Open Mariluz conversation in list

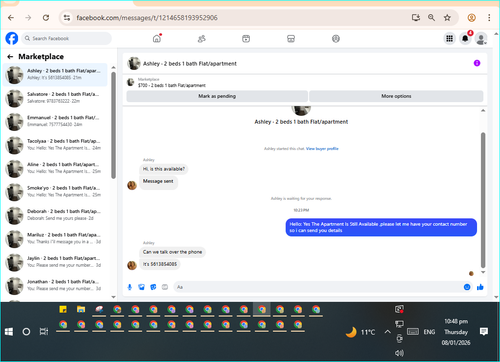55,239
